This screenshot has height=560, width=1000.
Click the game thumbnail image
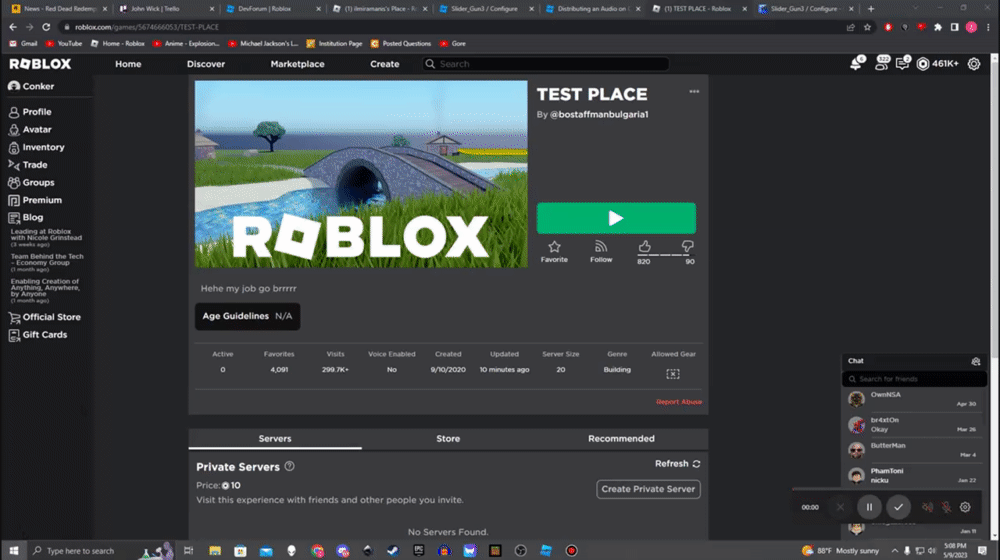(x=361, y=173)
